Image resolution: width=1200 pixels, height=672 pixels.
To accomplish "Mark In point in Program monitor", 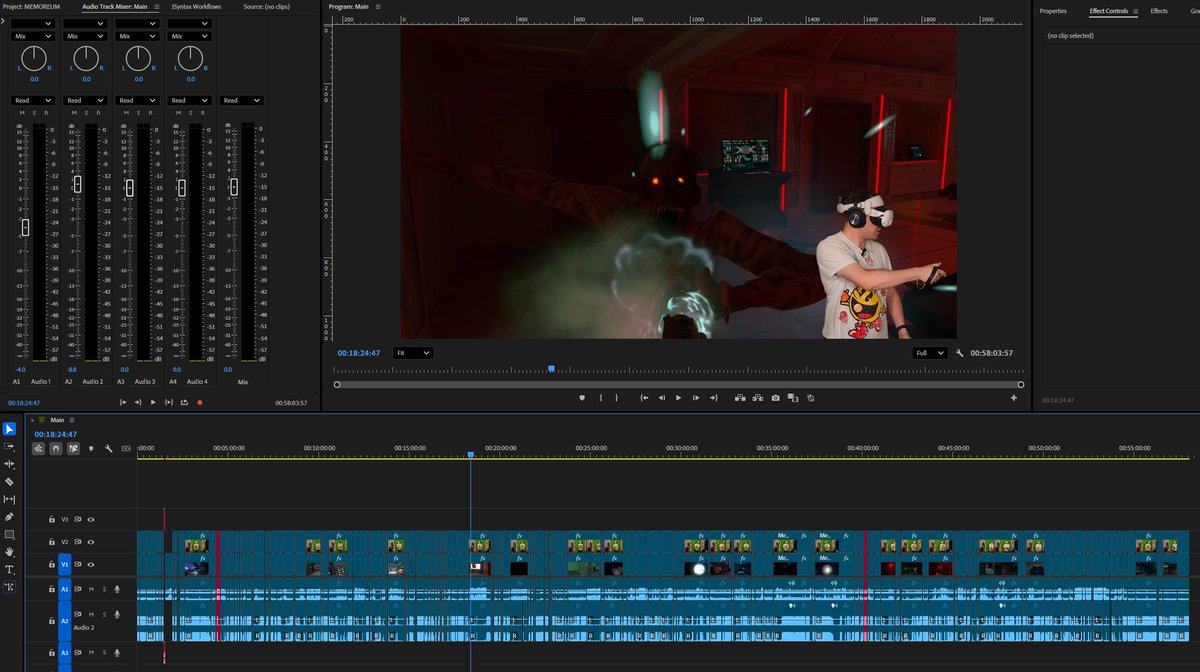I will click(x=601, y=398).
